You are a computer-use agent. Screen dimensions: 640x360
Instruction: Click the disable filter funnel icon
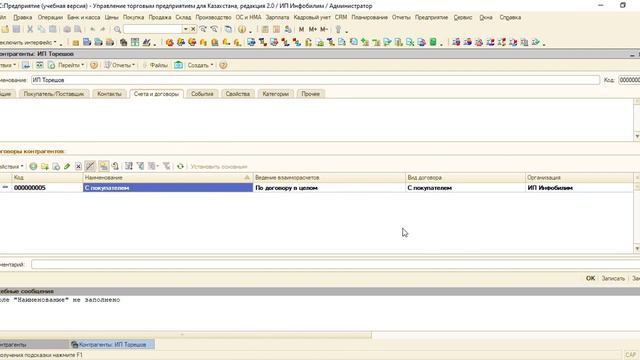click(x=167, y=166)
